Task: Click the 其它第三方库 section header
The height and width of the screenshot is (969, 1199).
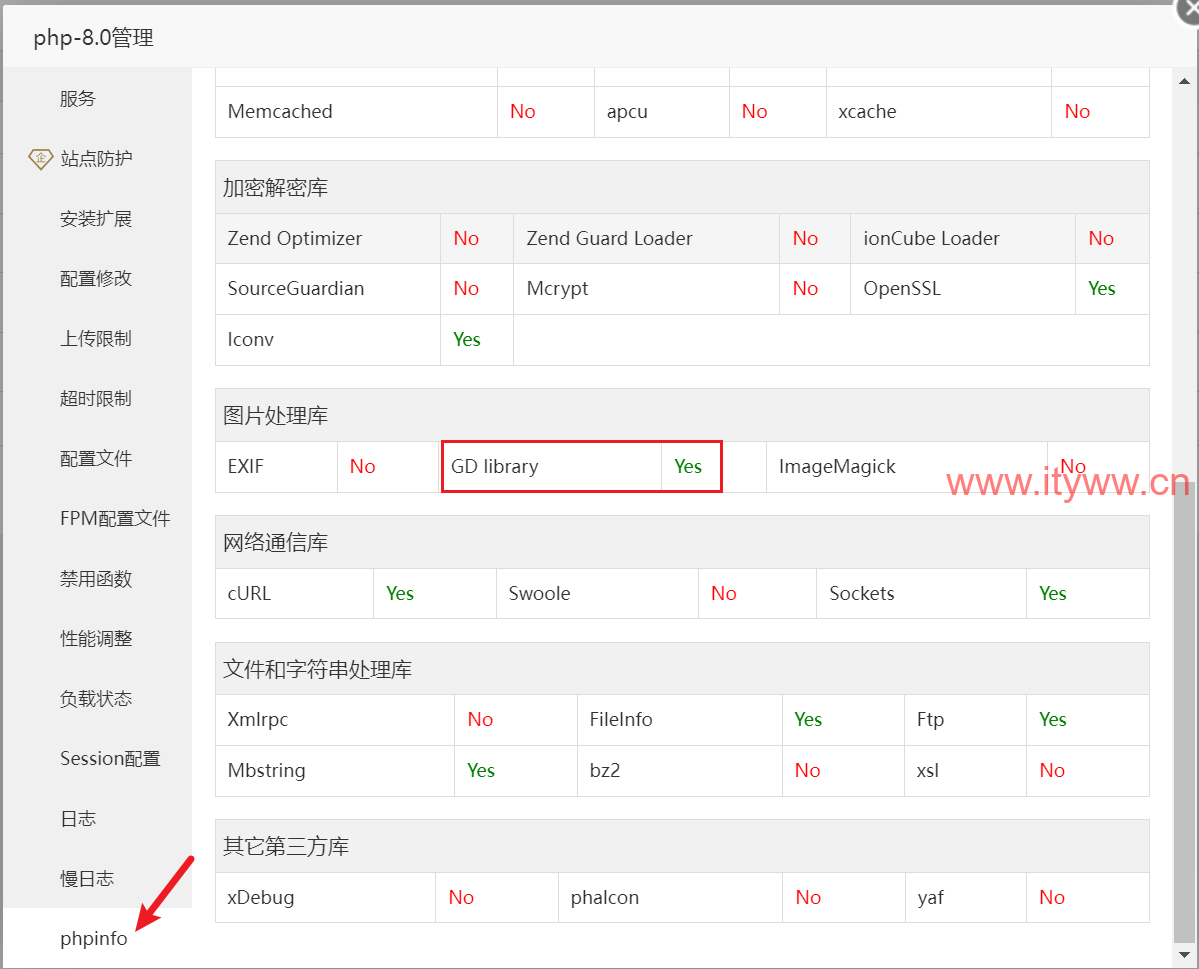Action: tap(682, 846)
